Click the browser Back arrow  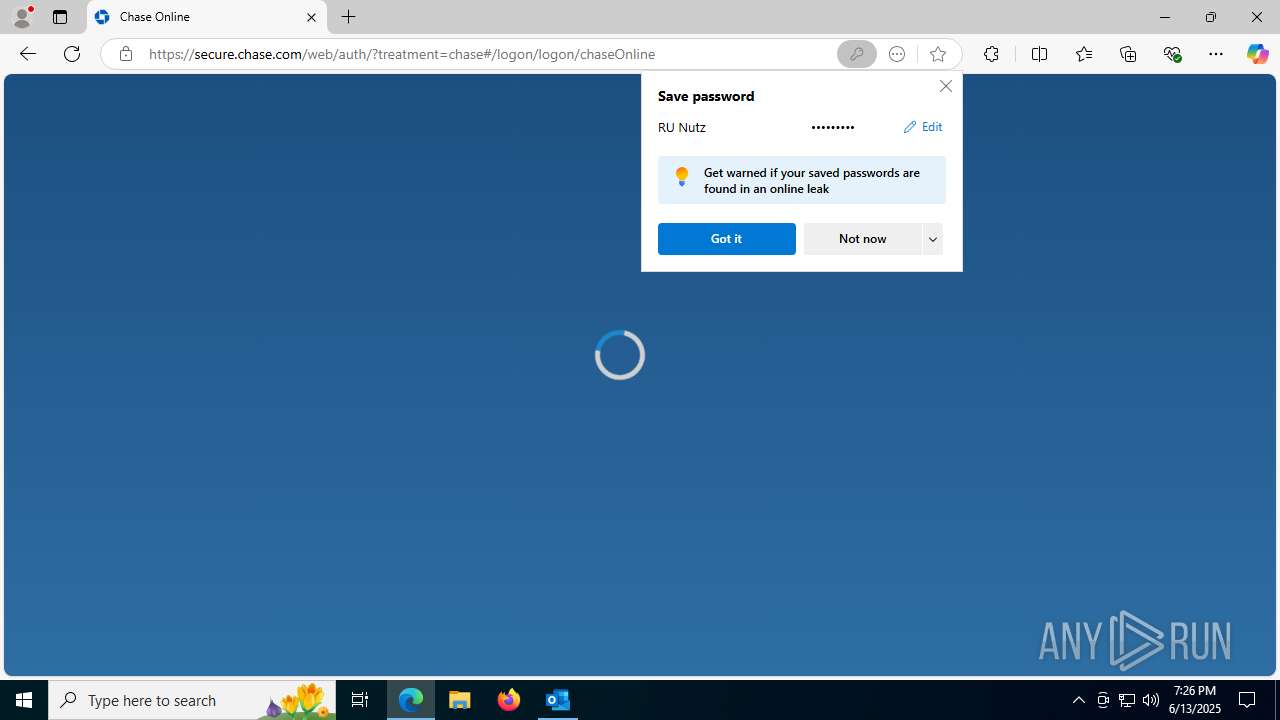click(27, 54)
